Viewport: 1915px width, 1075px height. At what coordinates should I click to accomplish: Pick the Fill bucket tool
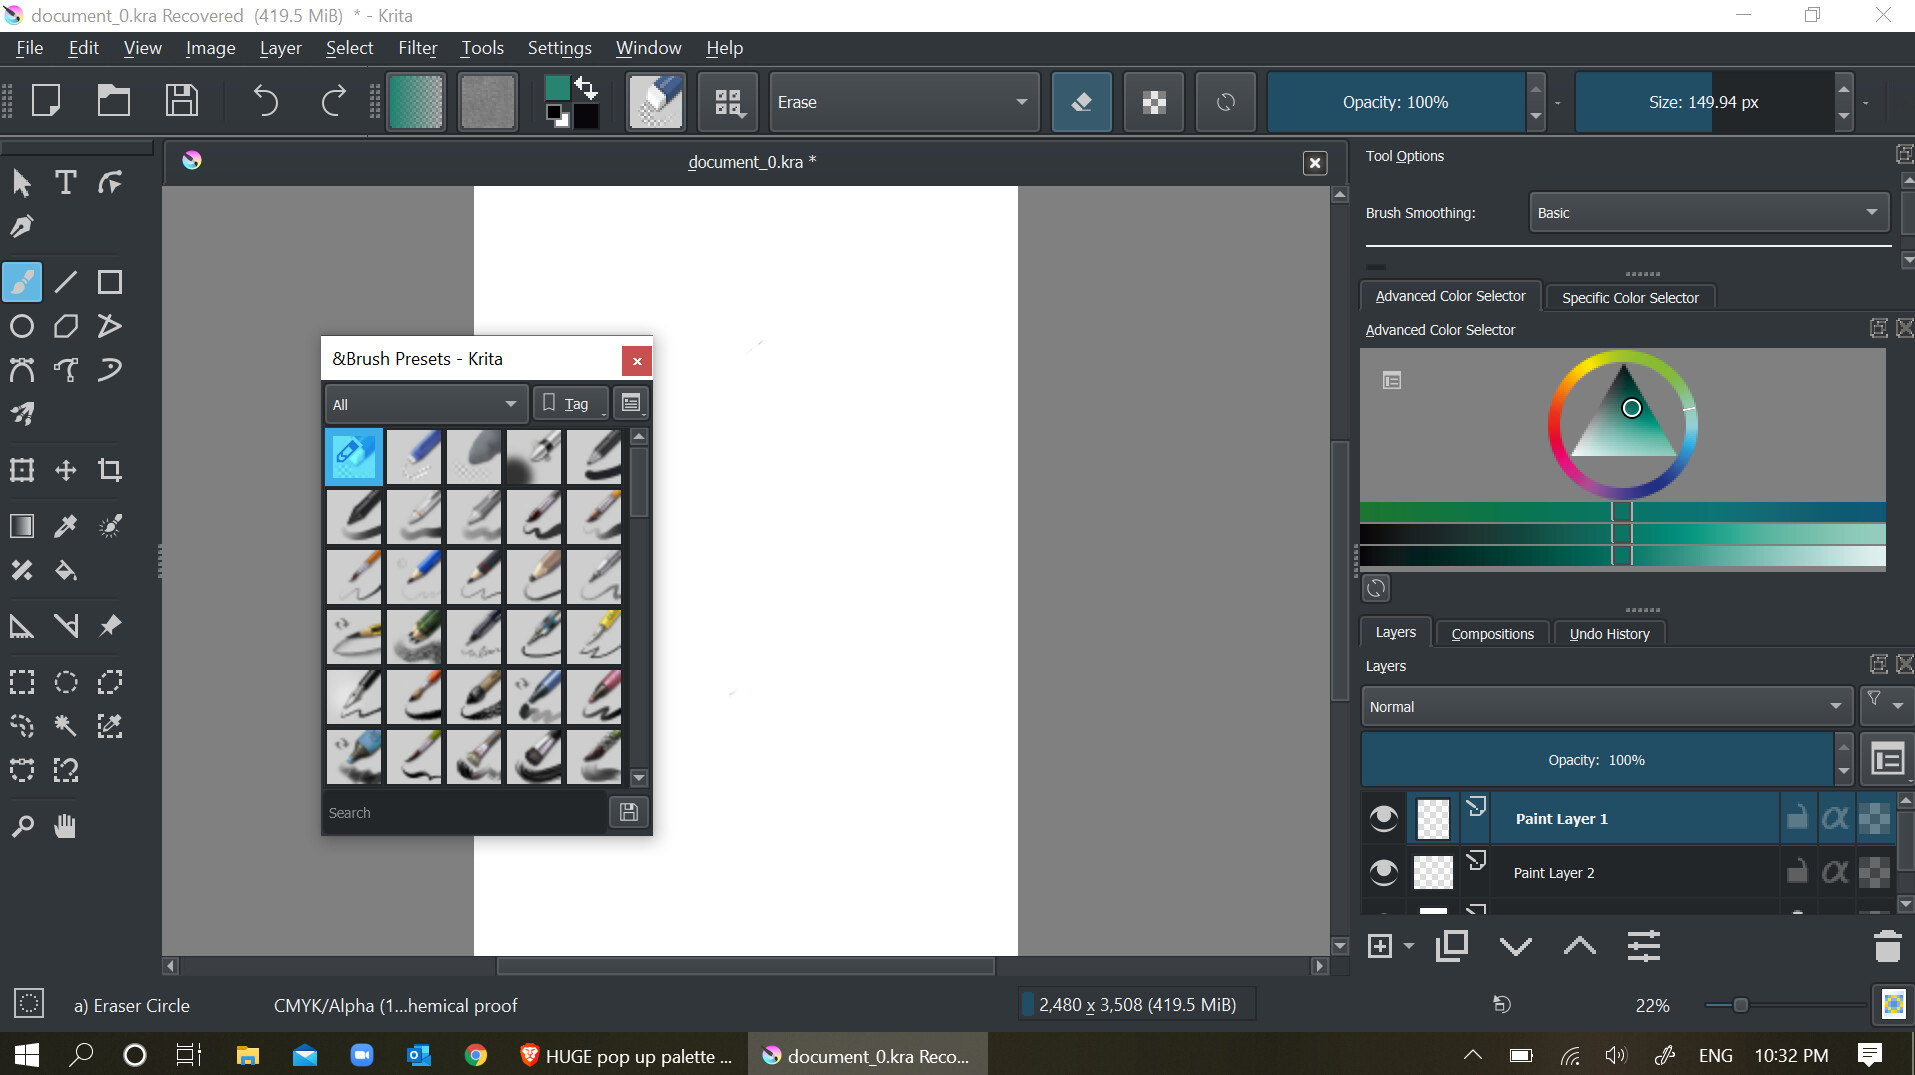(66, 571)
